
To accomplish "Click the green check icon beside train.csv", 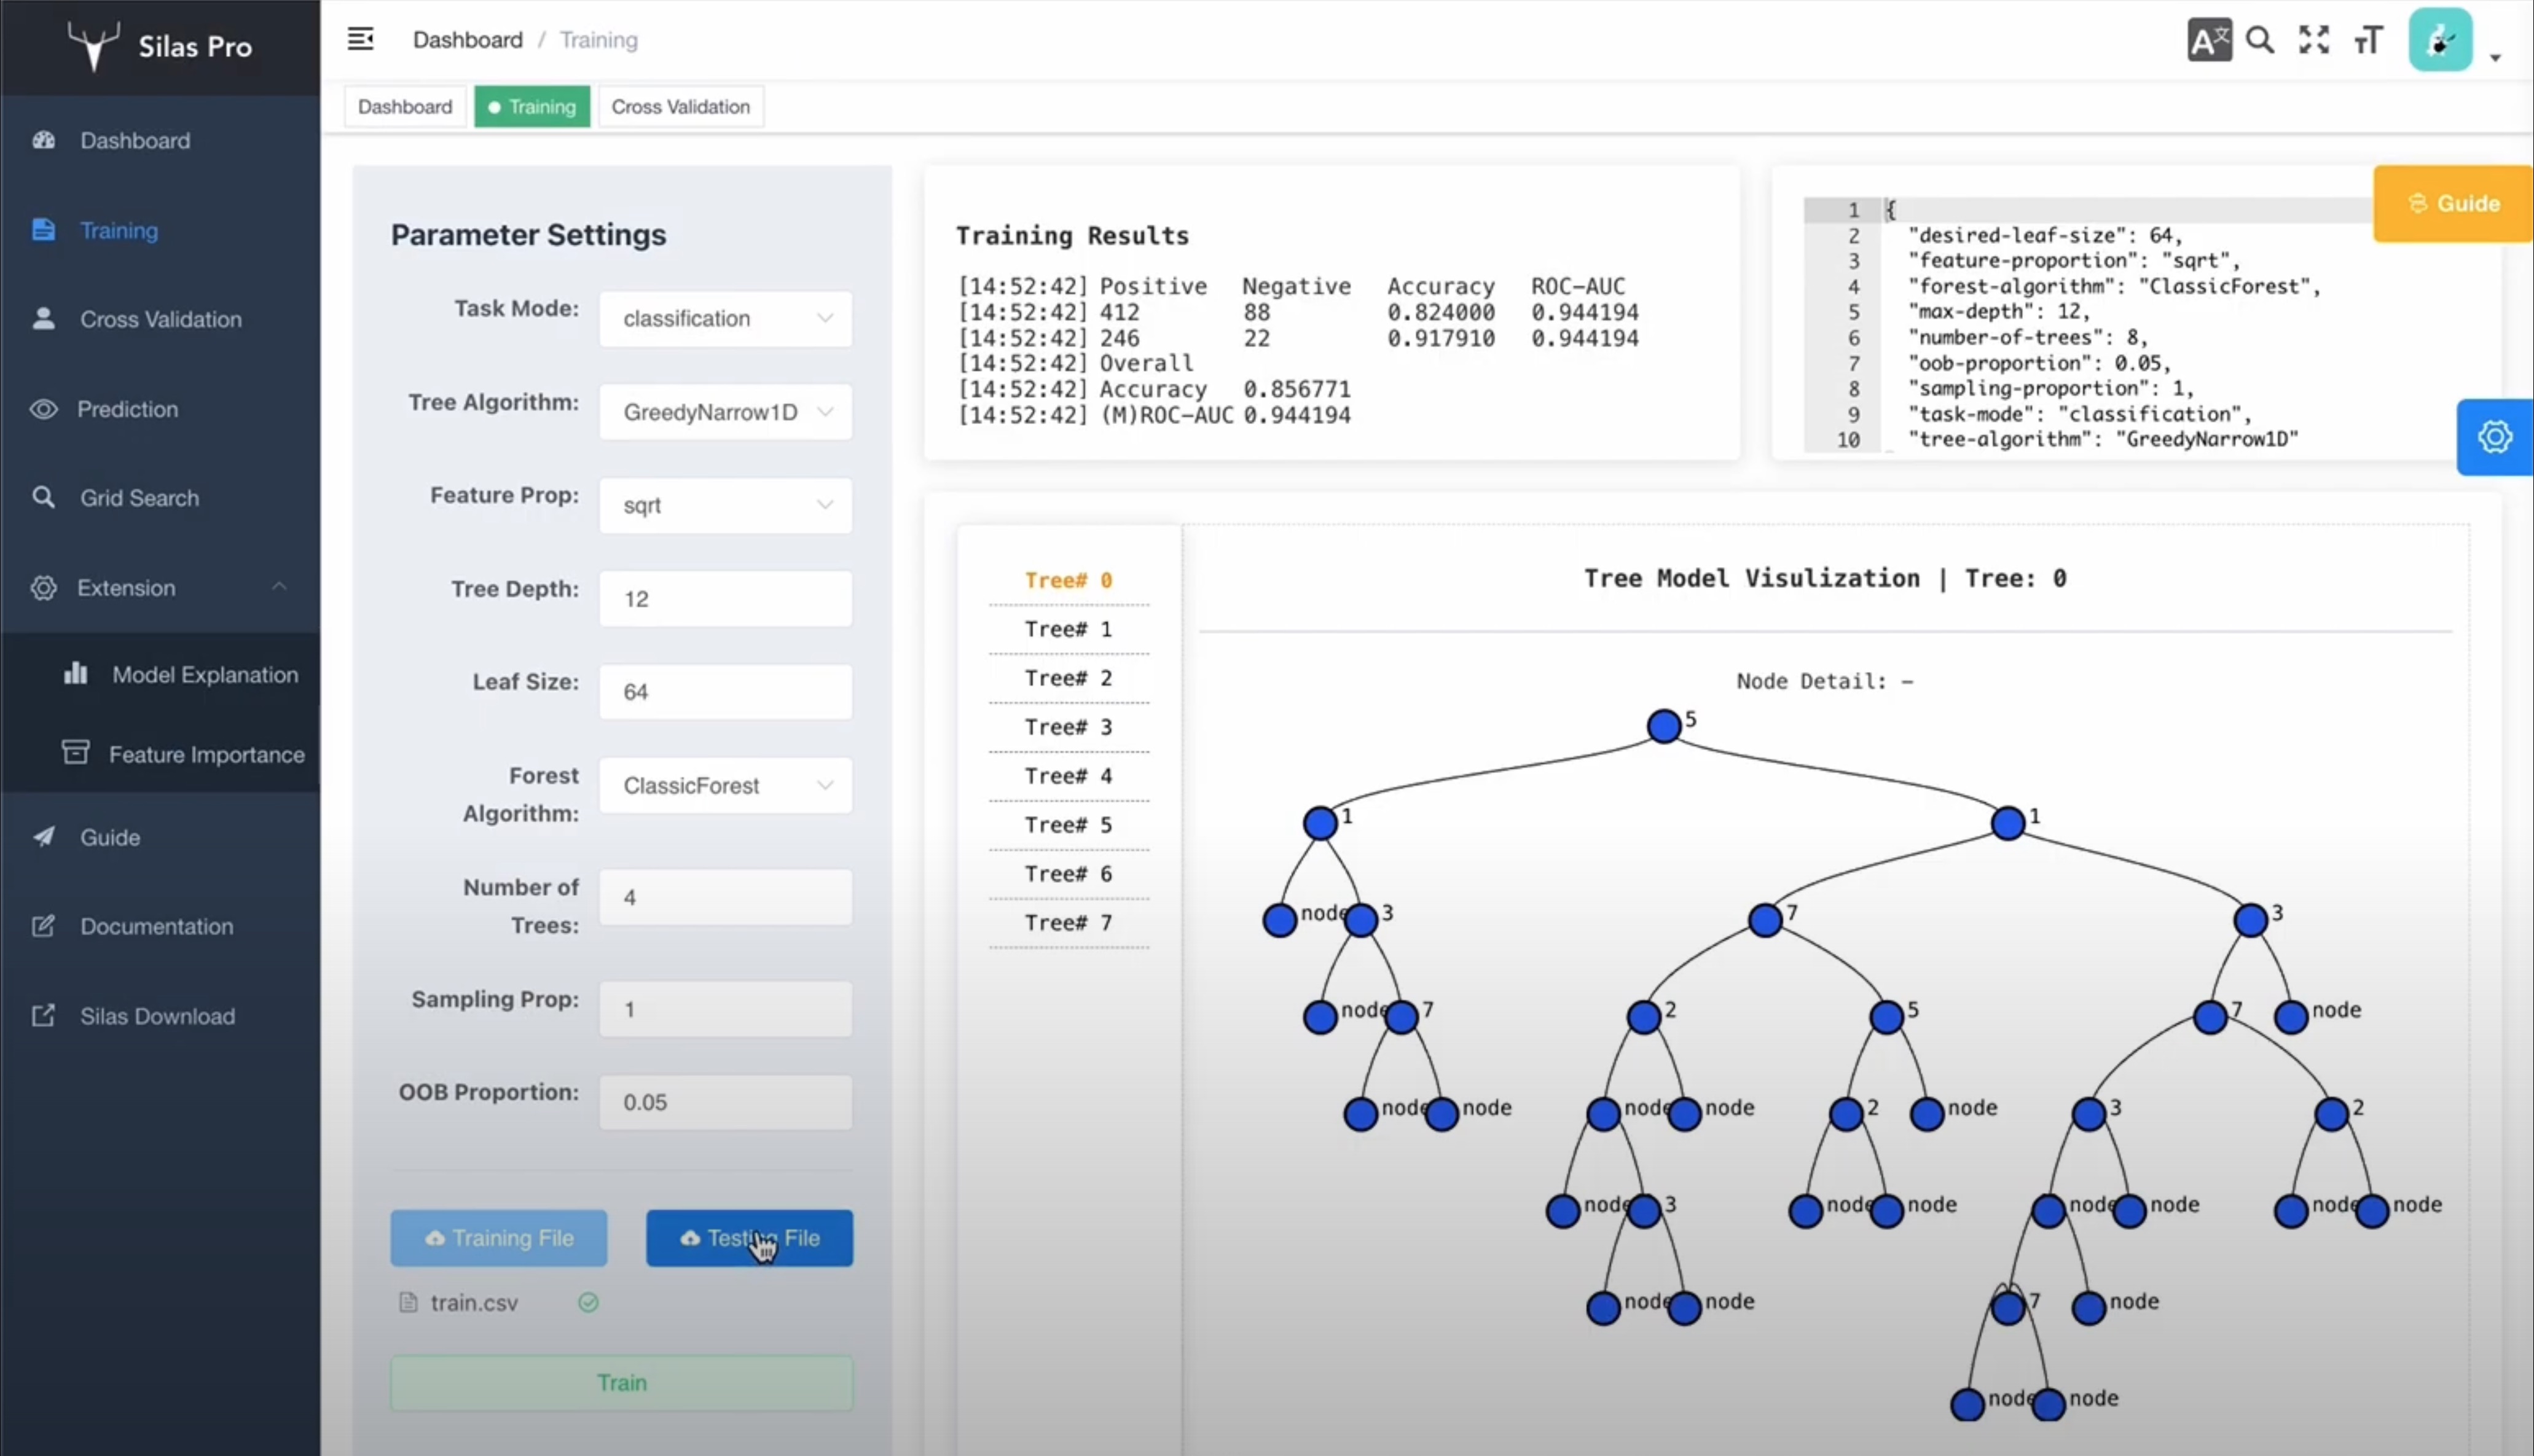I will 588,1302.
